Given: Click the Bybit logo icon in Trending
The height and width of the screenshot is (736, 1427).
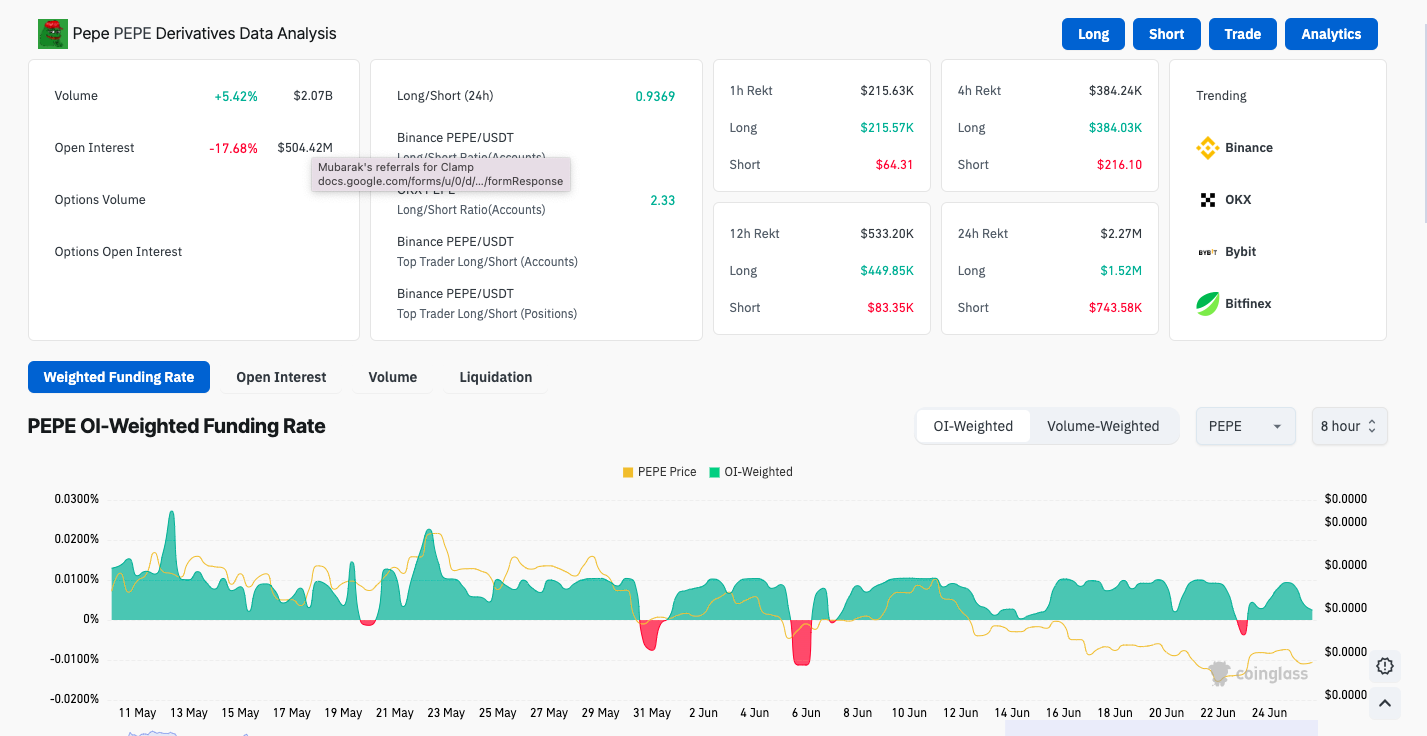Looking at the screenshot, I should click(1208, 252).
